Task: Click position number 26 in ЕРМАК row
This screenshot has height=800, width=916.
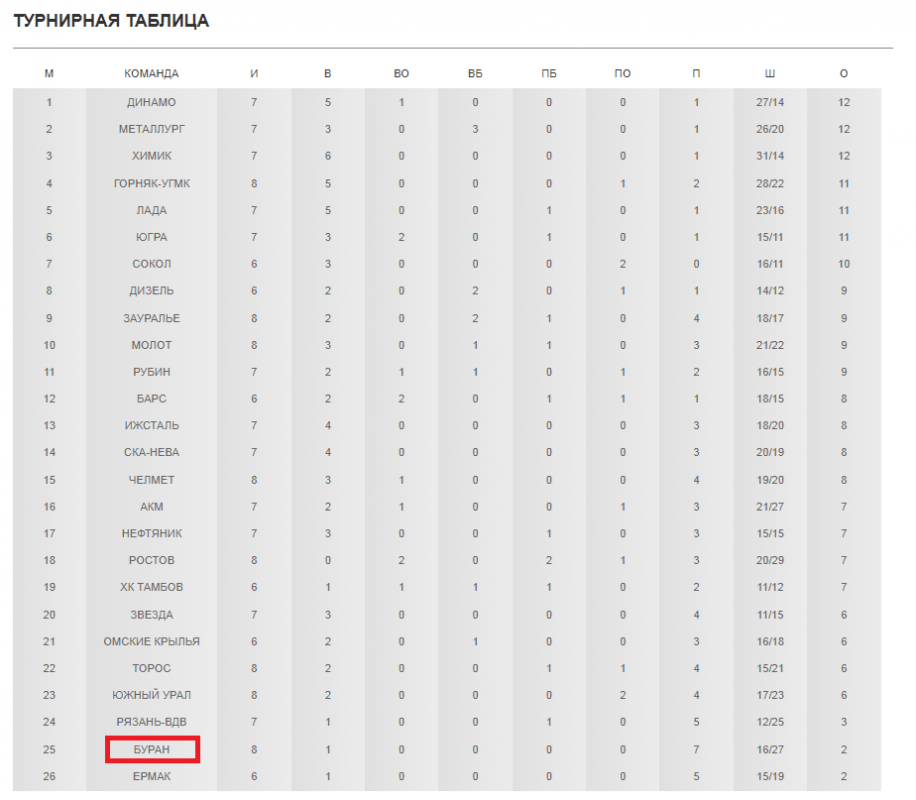Action: click(49, 777)
